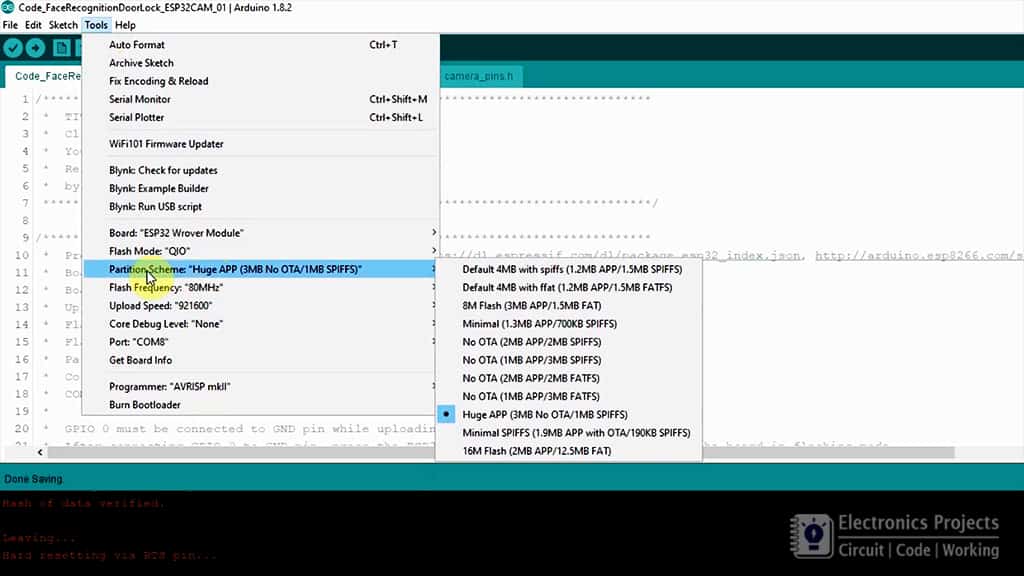Close the open Tools menu
Image resolution: width=1024 pixels, height=576 pixels.
click(96, 25)
